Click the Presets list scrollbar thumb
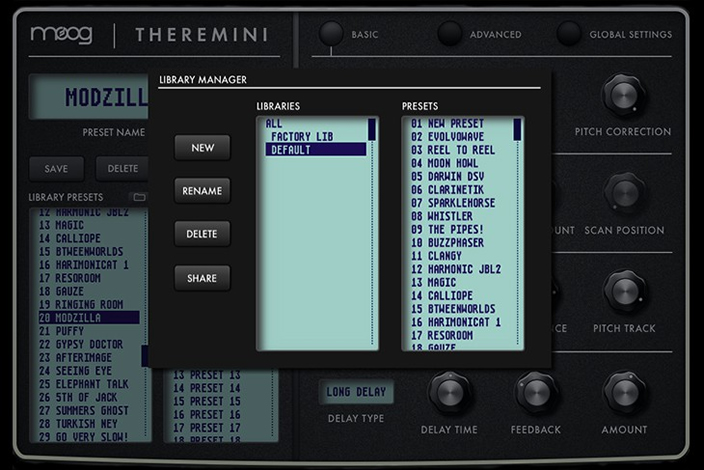Image resolution: width=704 pixels, height=470 pixels. (517, 129)
